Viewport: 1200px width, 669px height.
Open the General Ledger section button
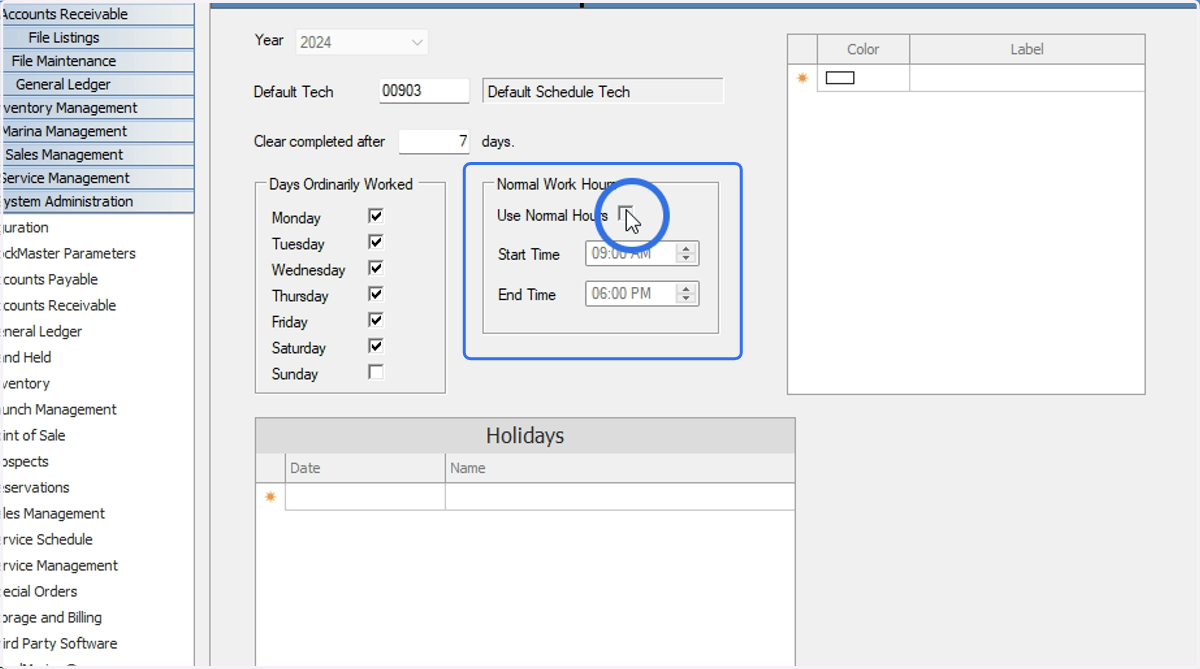coord(96,84)
